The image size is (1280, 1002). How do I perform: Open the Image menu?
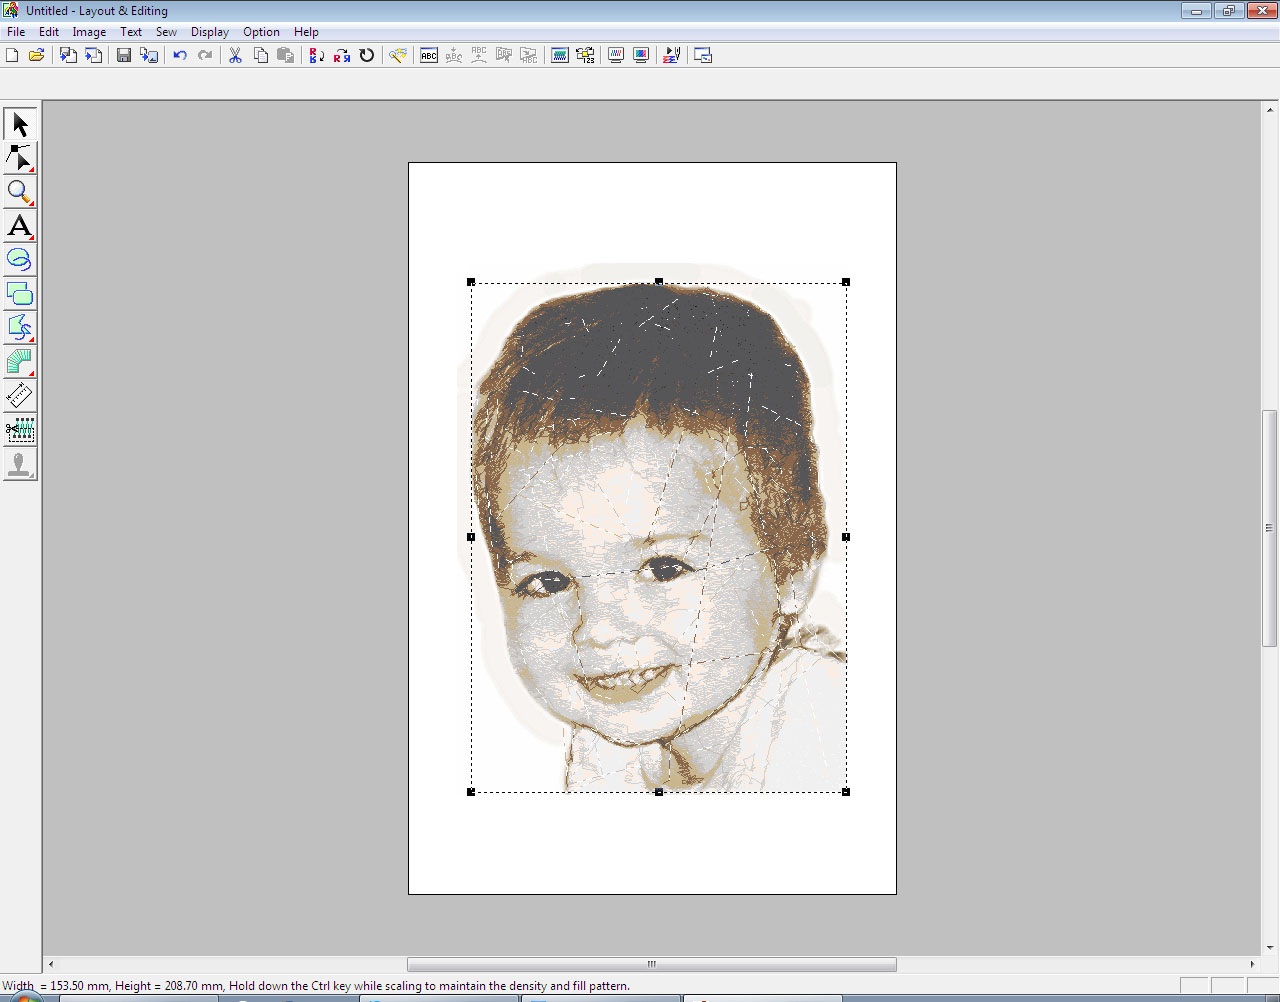point(89,32)
